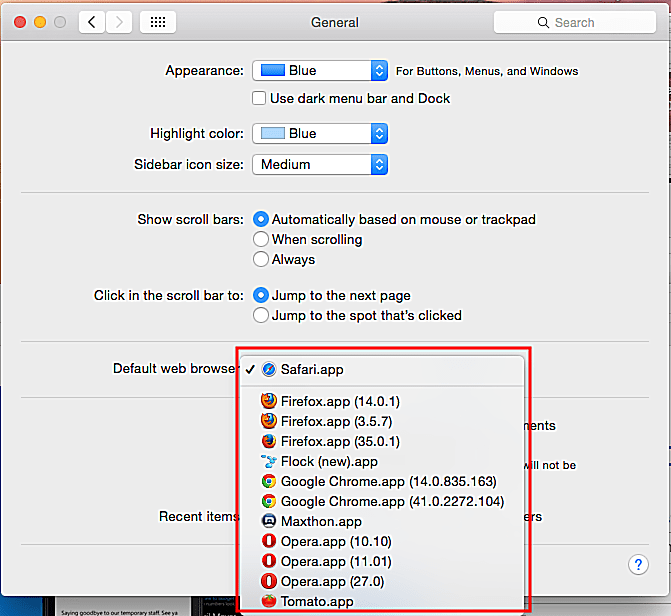
Task: Click the Recent items label
Action: pos(199,516)
